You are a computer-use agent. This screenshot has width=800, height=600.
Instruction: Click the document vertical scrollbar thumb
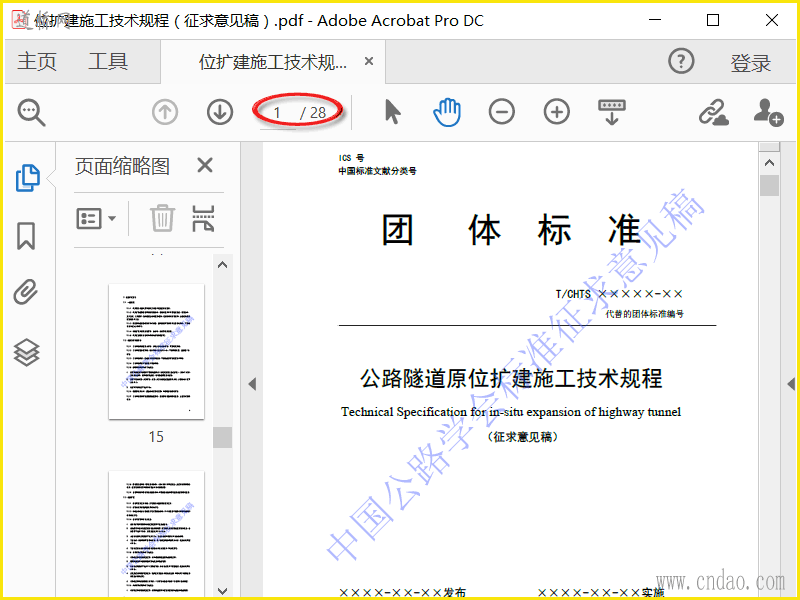point(769,186)
